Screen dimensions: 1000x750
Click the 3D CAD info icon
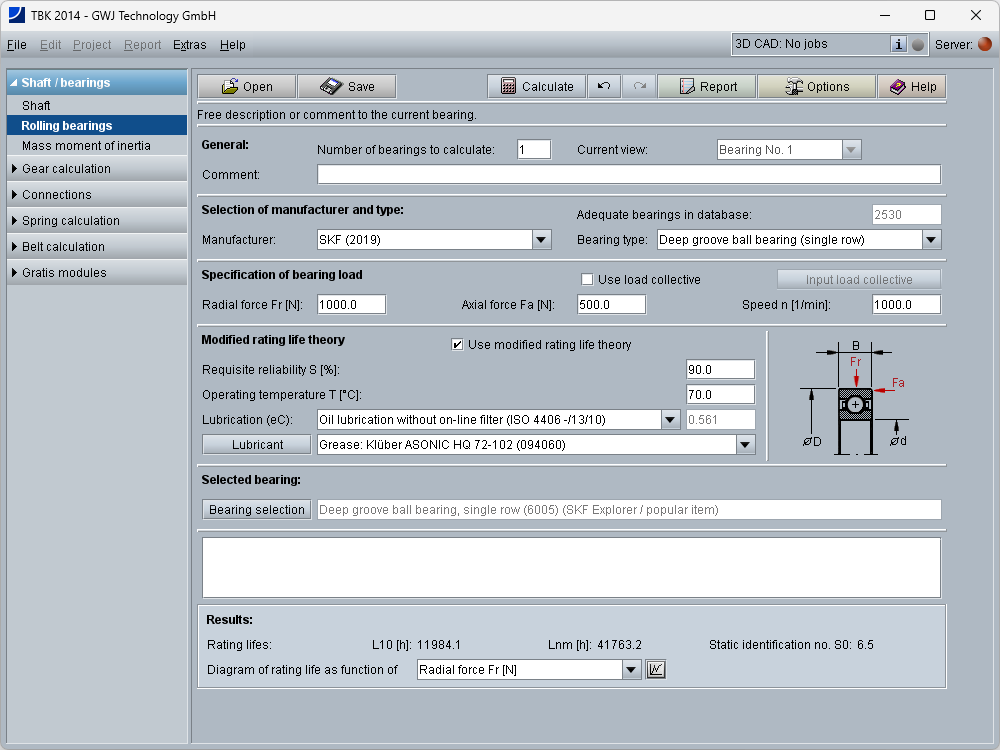point(898,44)
